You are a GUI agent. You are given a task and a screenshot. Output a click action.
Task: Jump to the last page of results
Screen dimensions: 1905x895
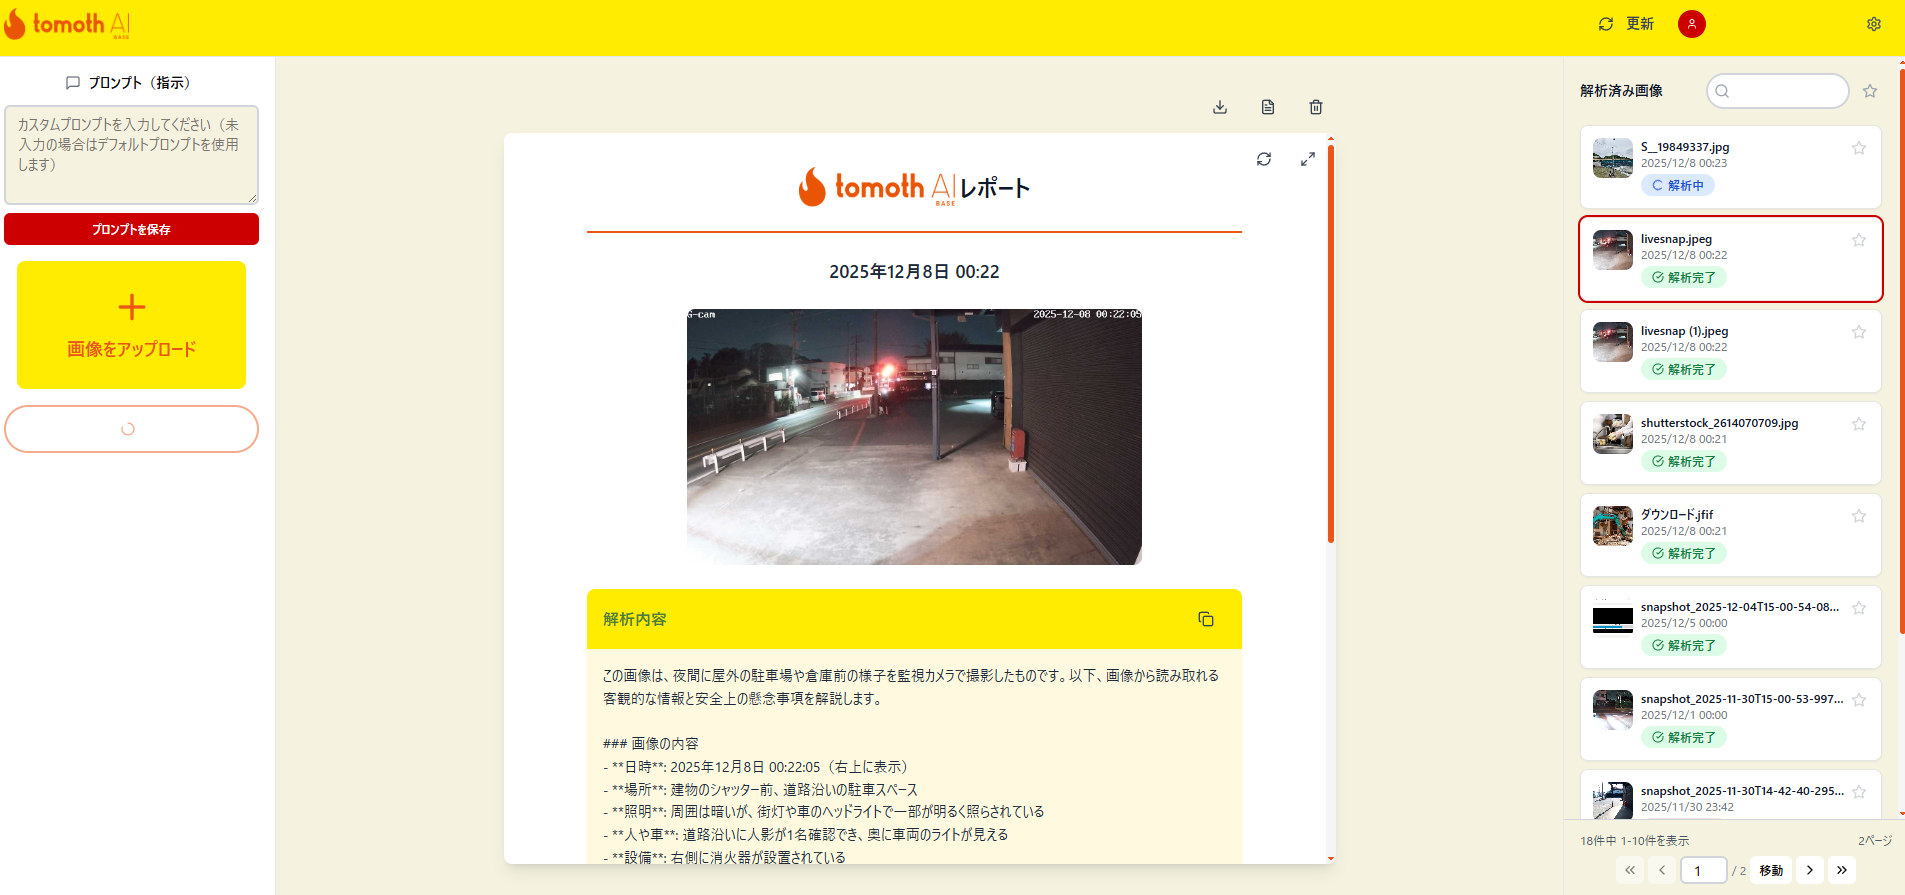coord(1842,870)
